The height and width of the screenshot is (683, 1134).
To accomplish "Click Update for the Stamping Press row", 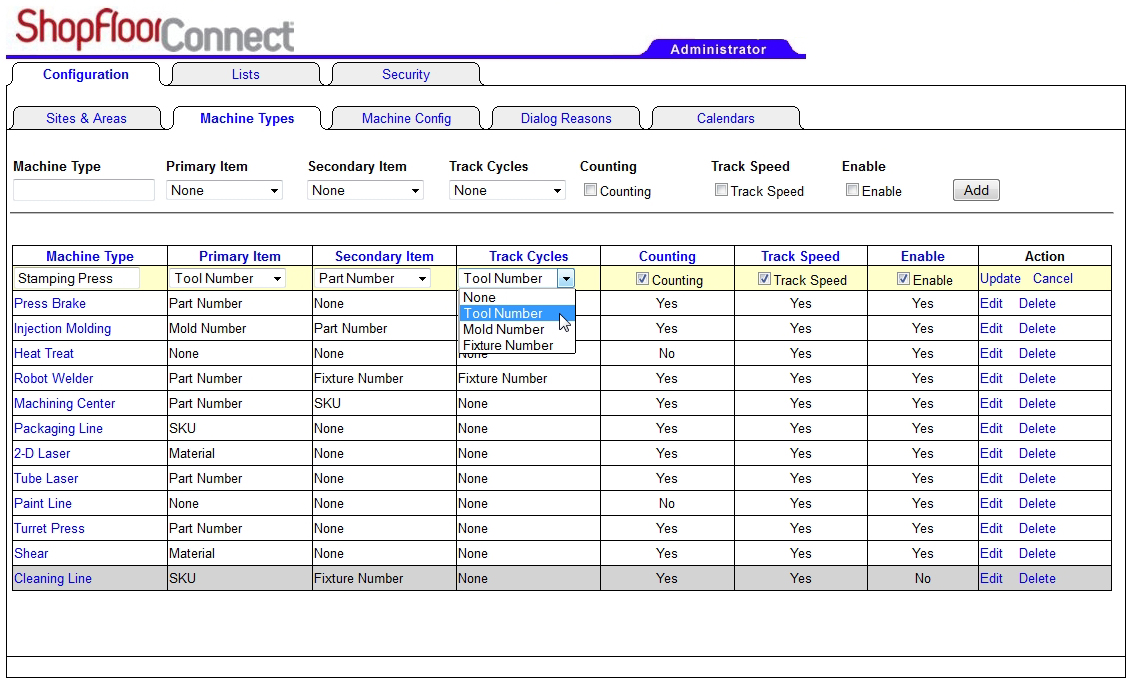I will click(x=1000, y=278).
